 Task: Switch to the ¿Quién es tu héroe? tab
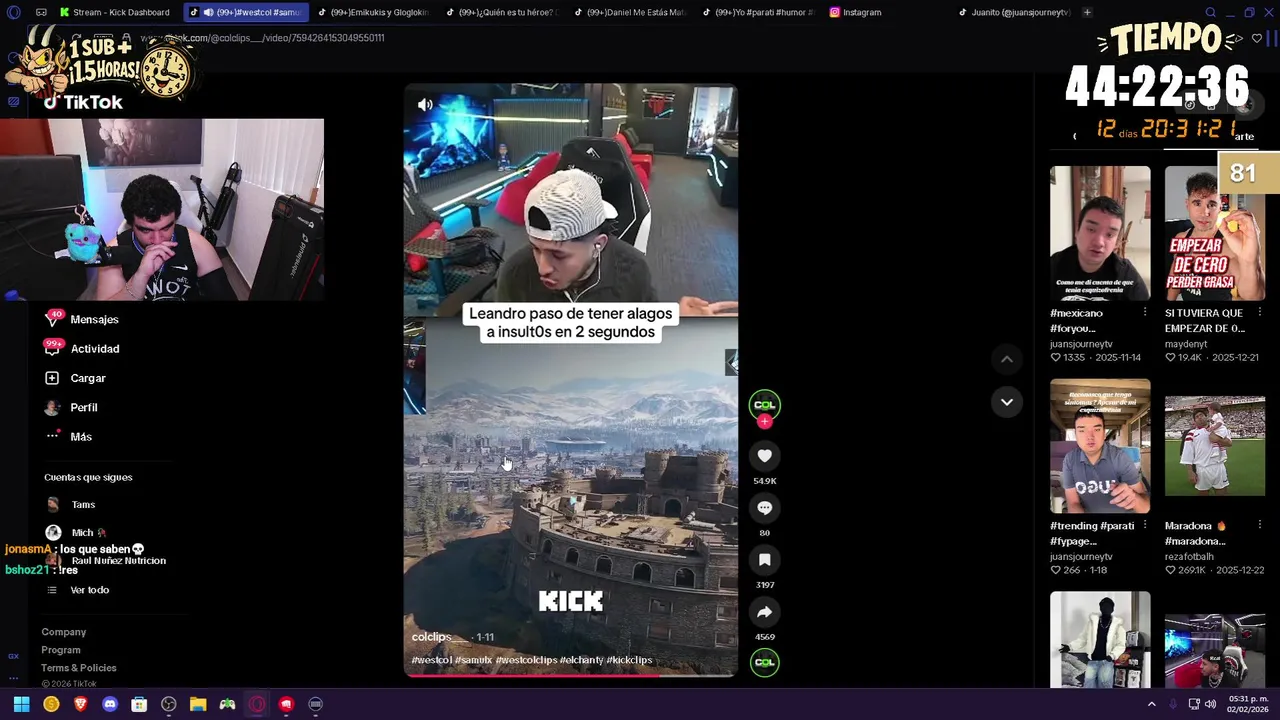pos(501,12)
